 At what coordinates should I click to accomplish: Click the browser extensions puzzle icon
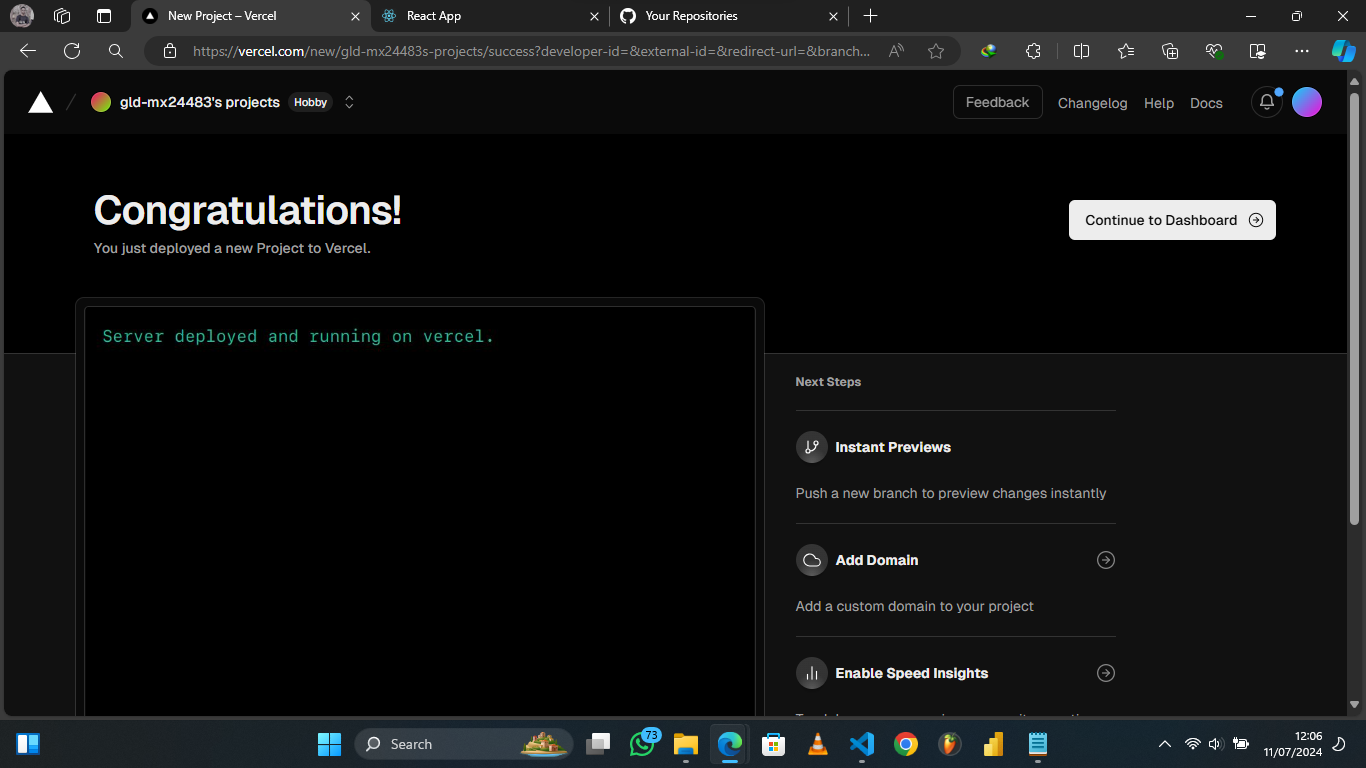[1033, 50]
